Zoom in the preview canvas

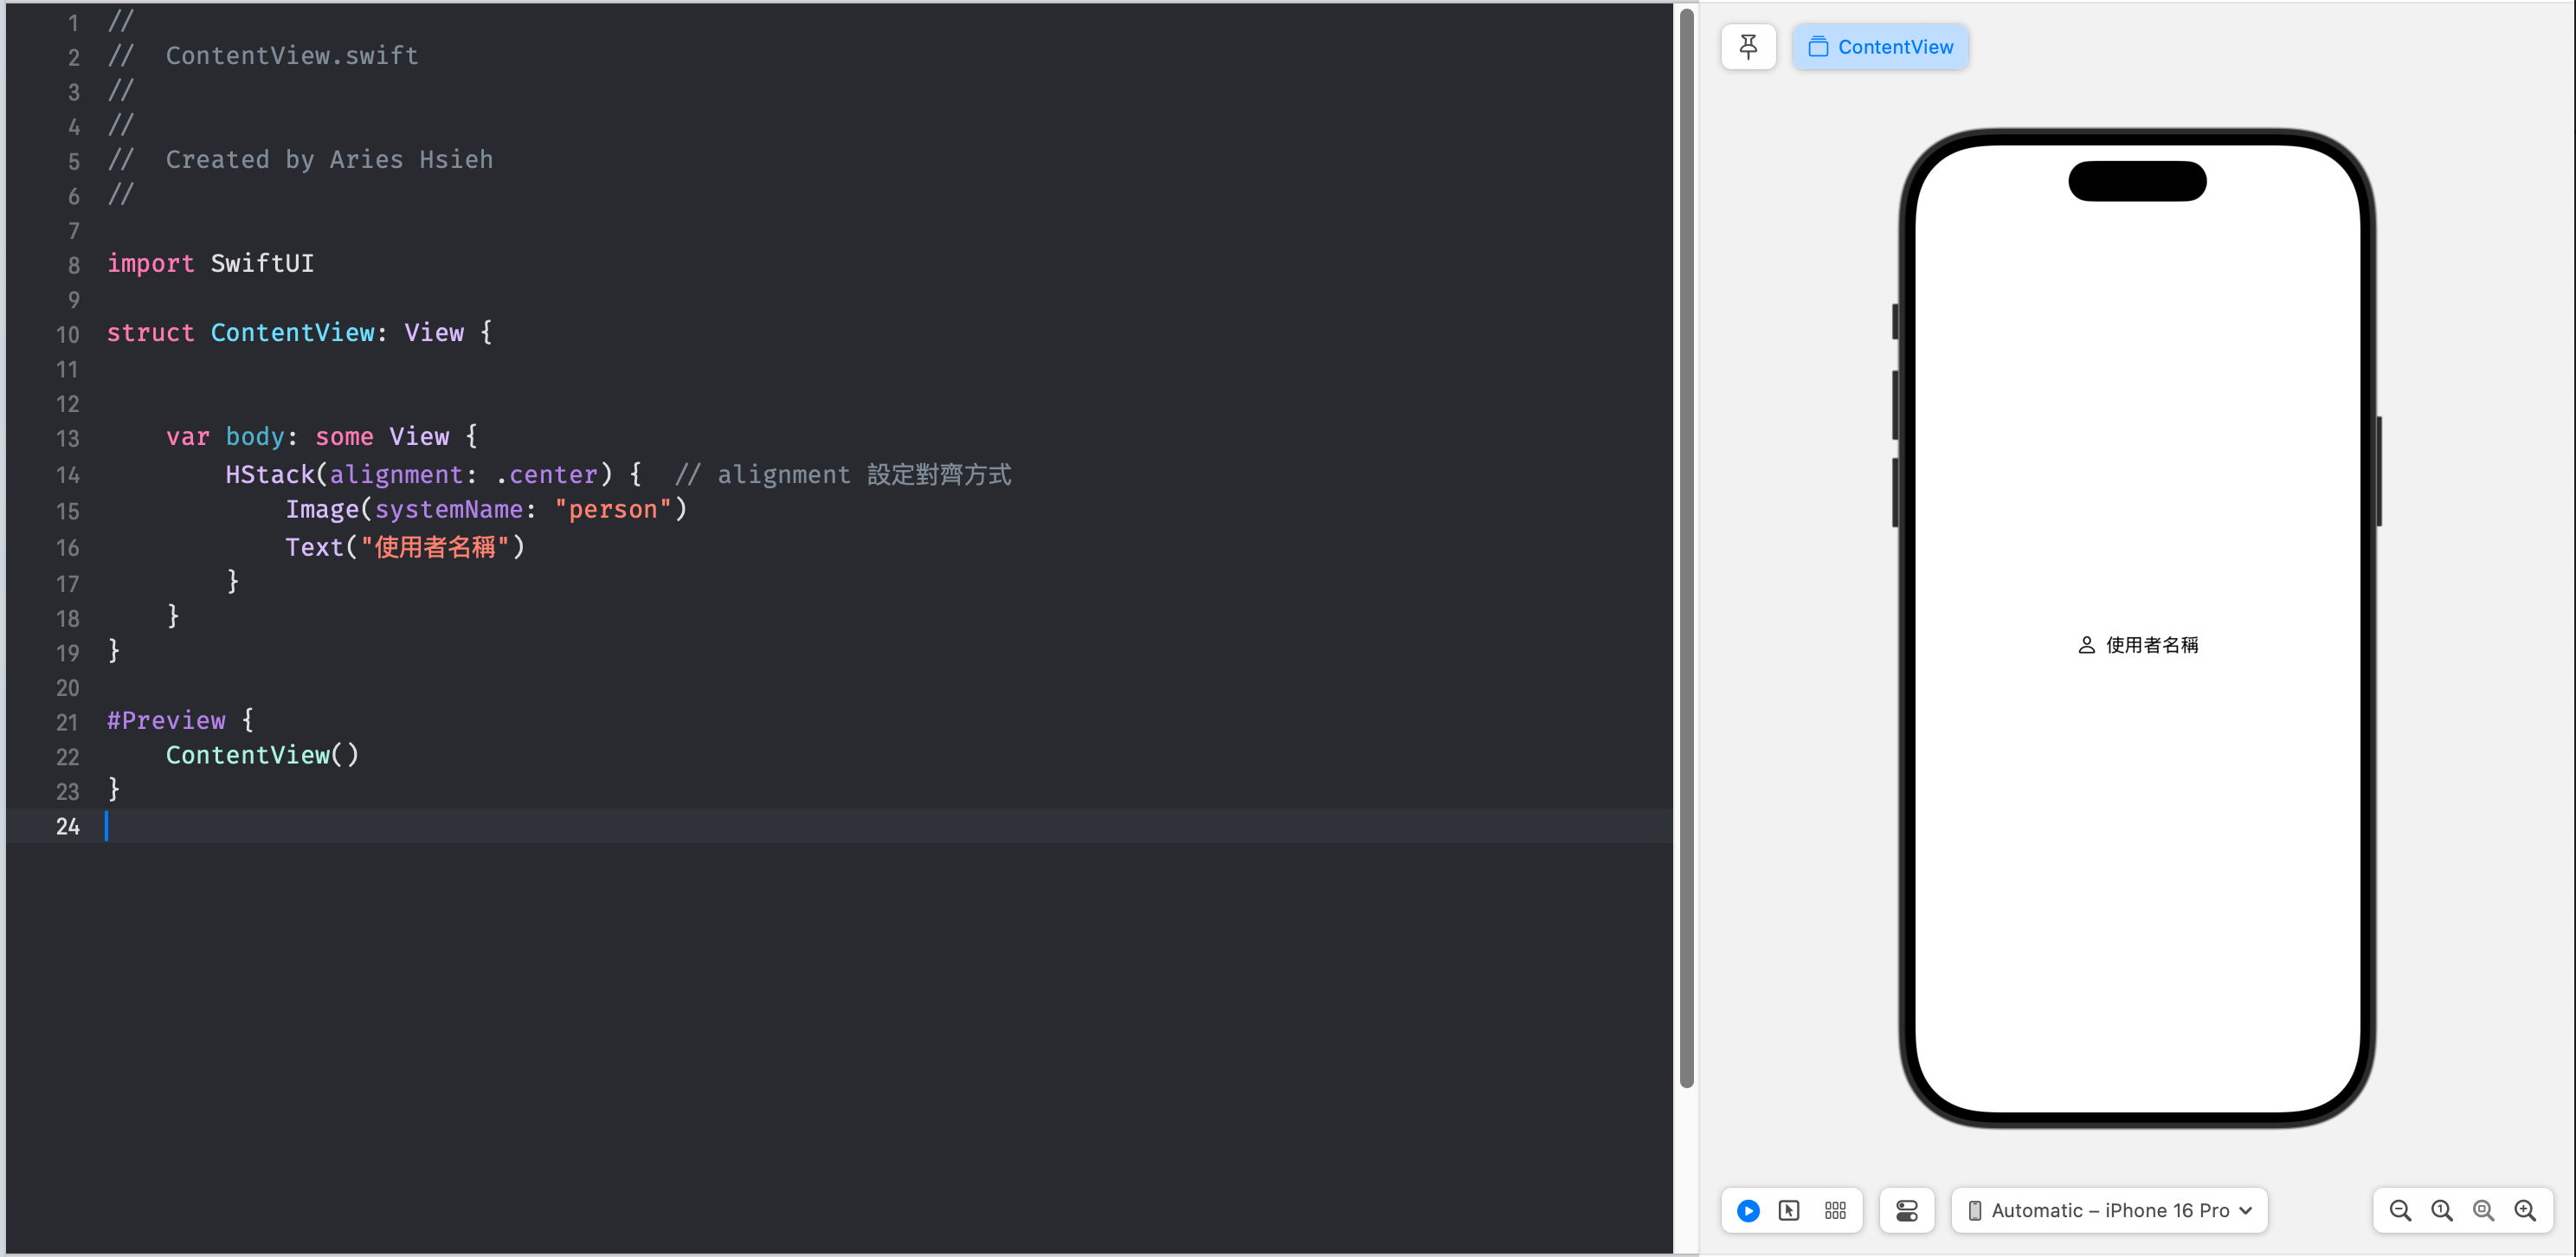pyautogui.click(x=2525, y=1210)
